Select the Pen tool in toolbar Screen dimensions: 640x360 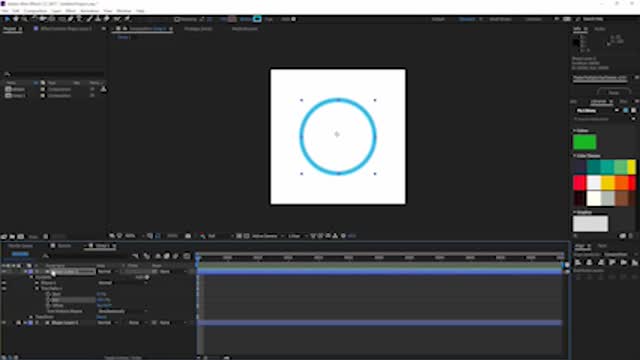(71, 19)
